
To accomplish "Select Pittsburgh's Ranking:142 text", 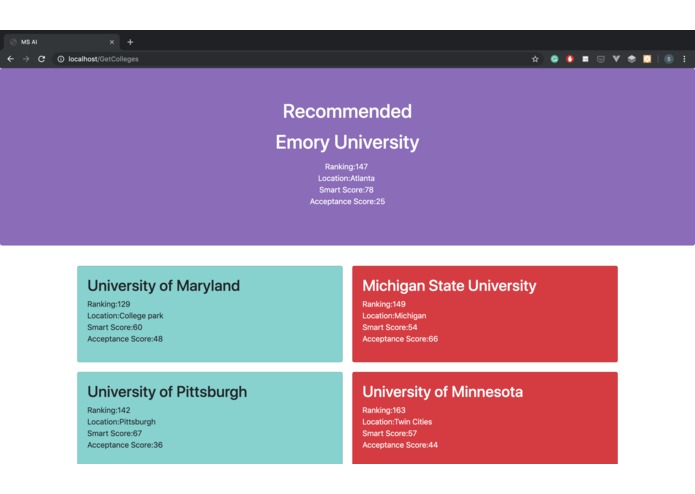I will point(109,410).
